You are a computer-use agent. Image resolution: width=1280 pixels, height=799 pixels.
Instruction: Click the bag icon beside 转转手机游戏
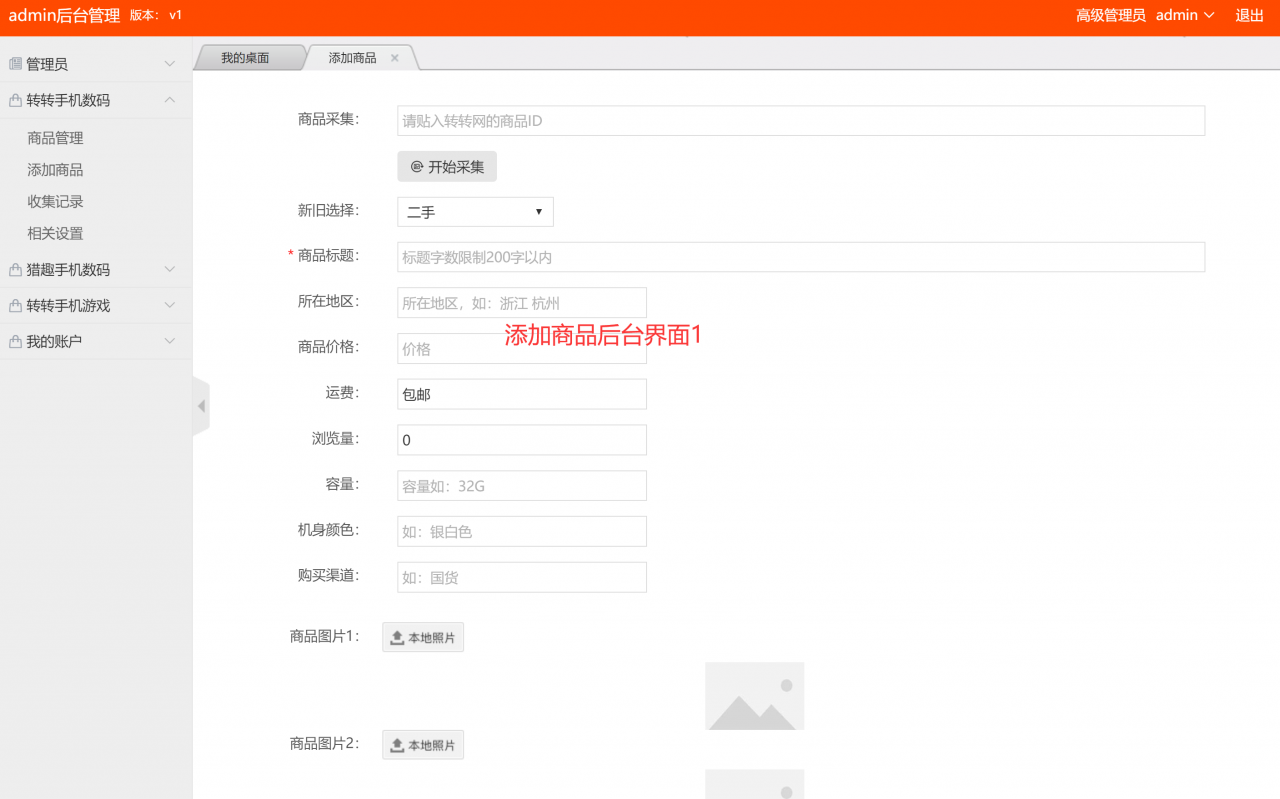pyautogui.click(x=15, y=306)
